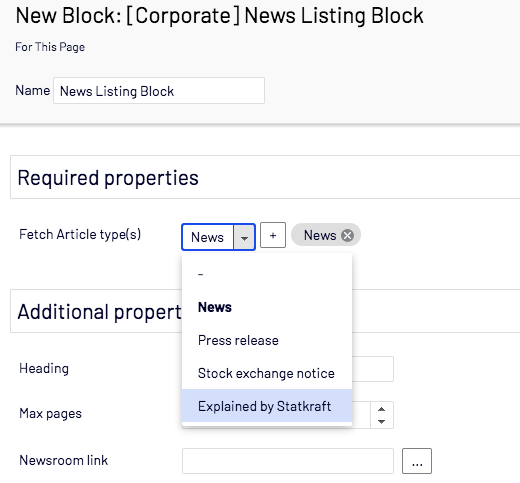The height and width of the screenshot is (483, 520).
Task: Decrease Max pages with down arrow
Action: tap(382, 422)
